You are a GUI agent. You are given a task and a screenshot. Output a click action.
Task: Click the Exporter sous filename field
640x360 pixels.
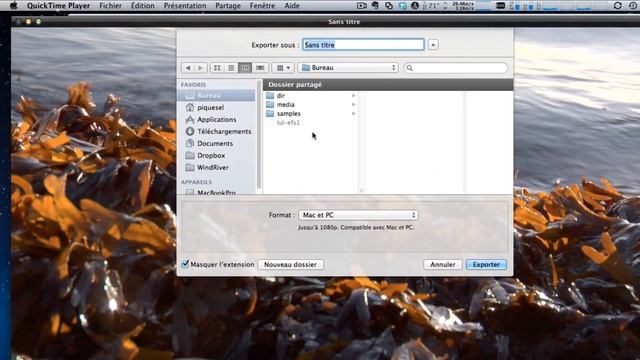click(363, 44)
